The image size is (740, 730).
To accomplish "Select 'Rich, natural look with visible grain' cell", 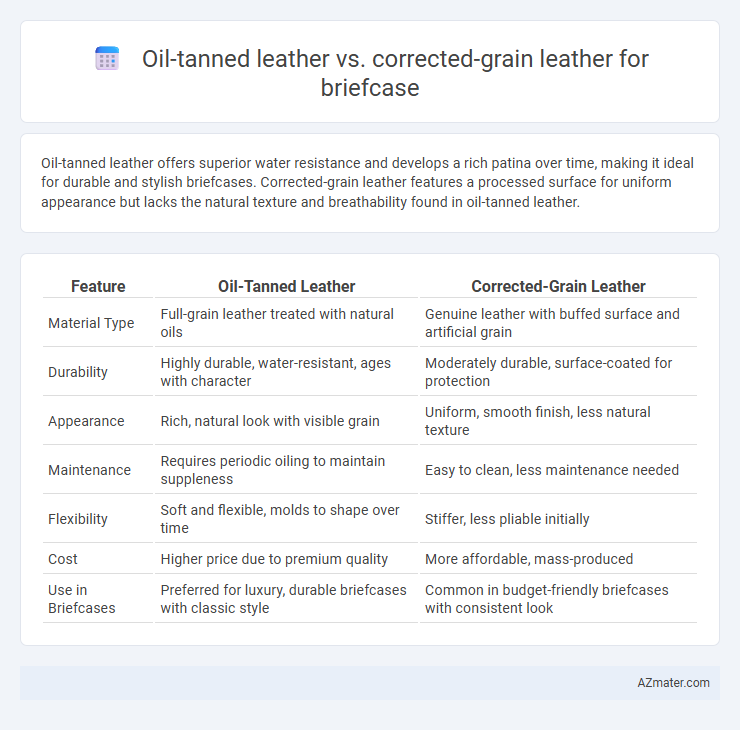I will click(x=270, y=421).
